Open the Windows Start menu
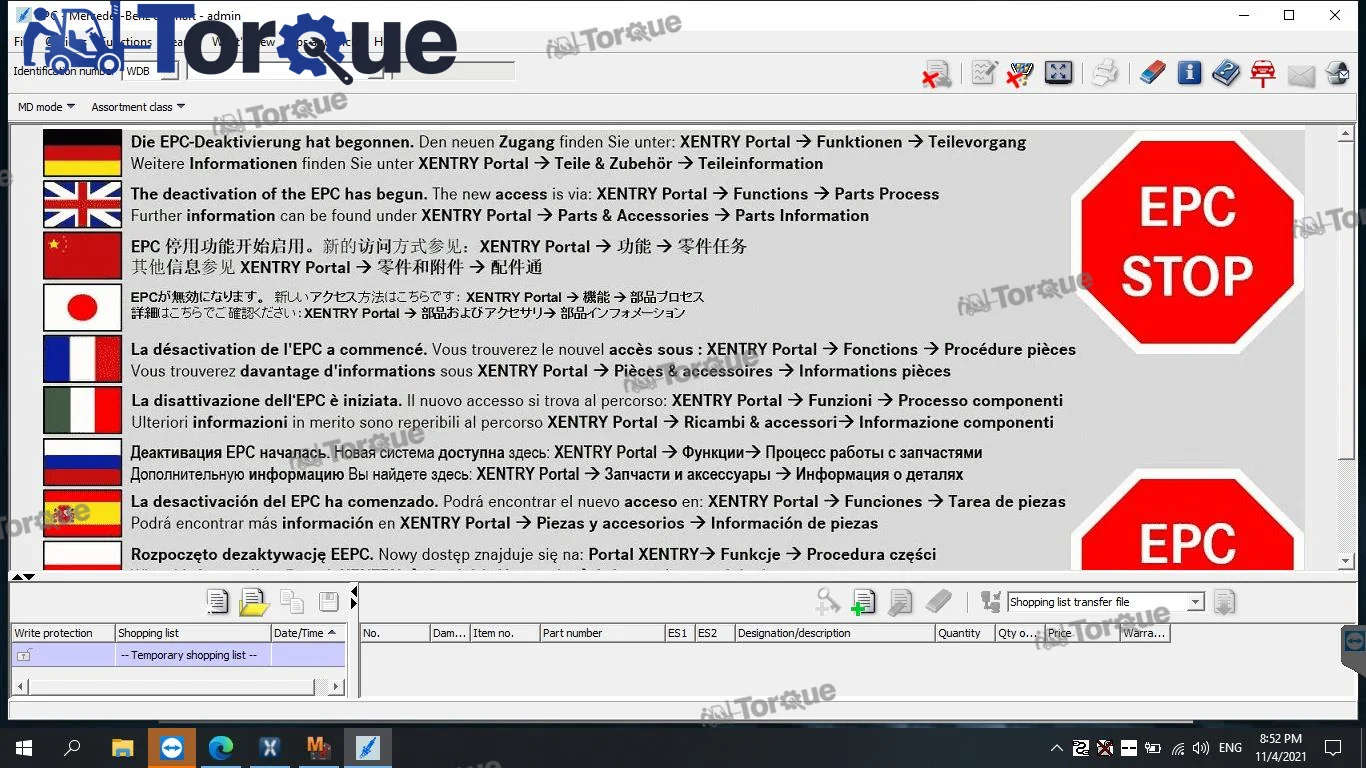Viewport: 1366px width, 768px height. click(x=24, y=748)
